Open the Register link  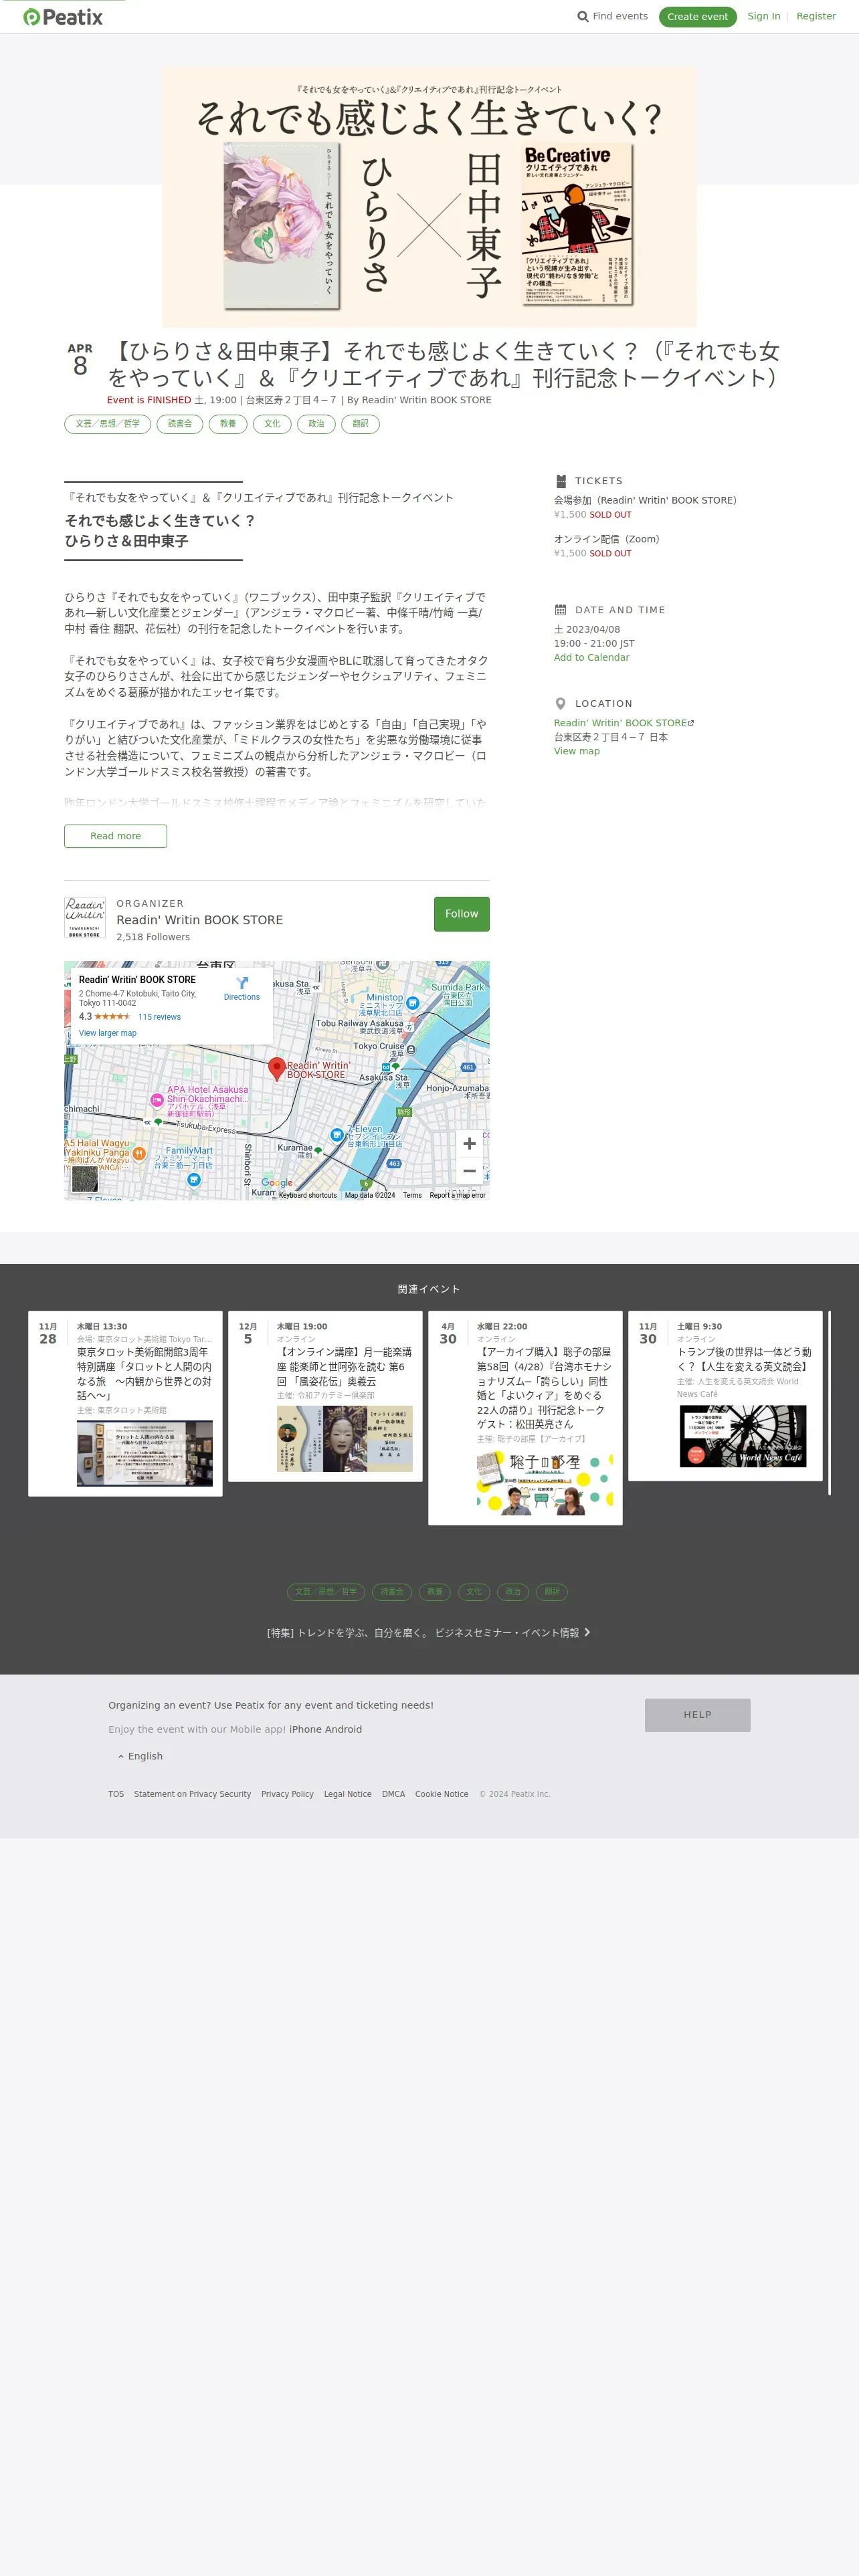tap(816, 17)
